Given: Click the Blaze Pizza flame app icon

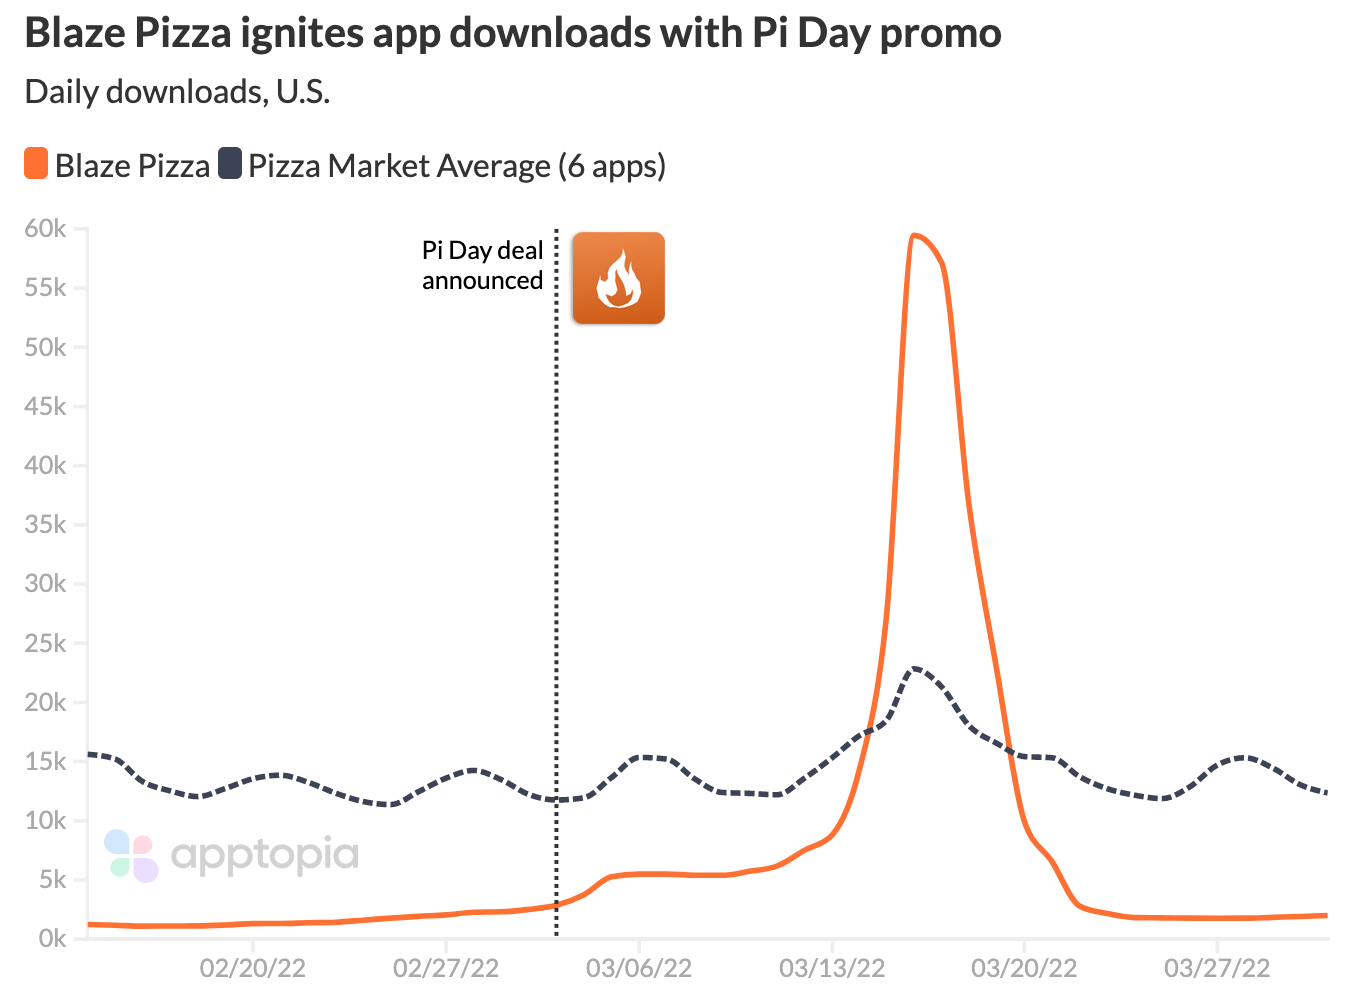Looking at the screenshot, I should tap(618, 278).
